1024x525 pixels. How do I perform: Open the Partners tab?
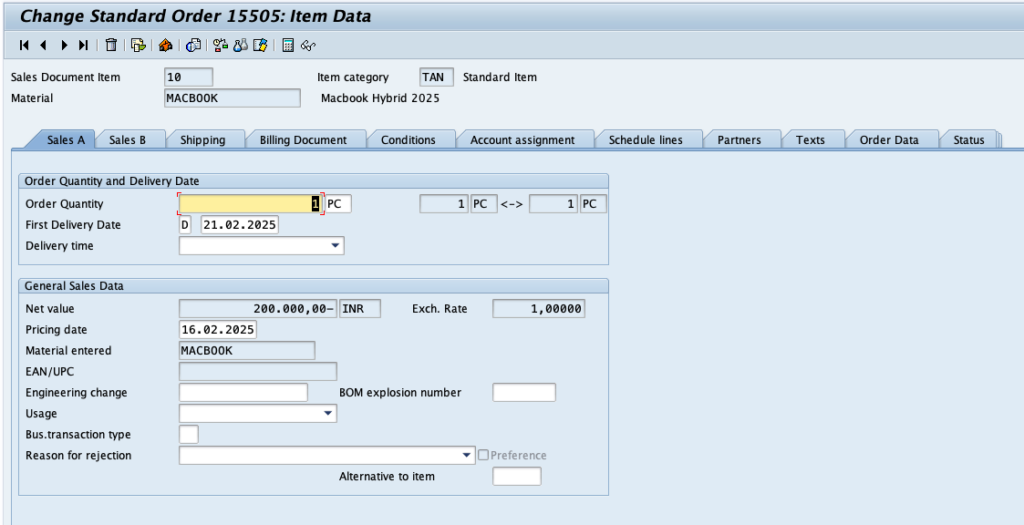click(739, 140)
